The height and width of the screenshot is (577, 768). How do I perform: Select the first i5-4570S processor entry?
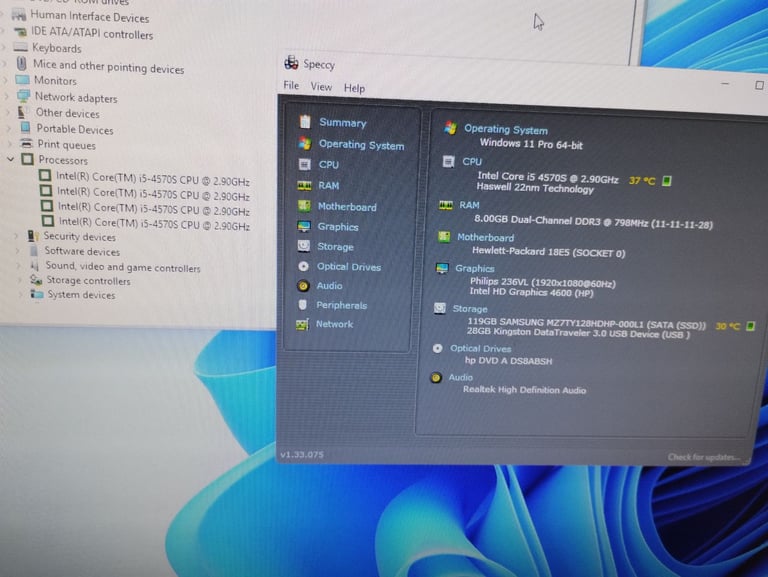pyautogui.click(x=153, y=178)
